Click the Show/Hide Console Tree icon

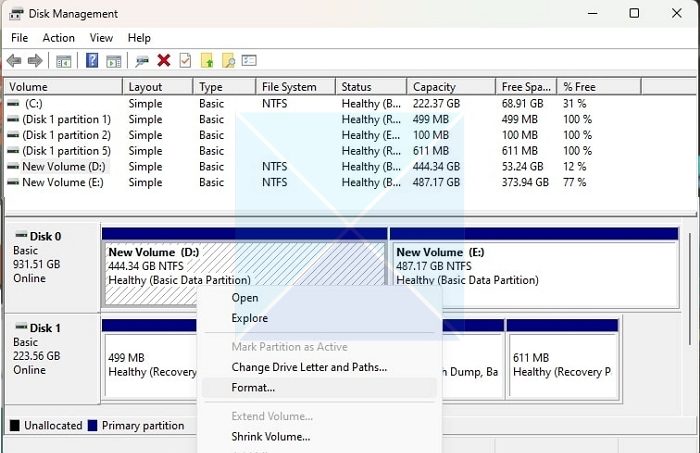(x=63, y=61)
